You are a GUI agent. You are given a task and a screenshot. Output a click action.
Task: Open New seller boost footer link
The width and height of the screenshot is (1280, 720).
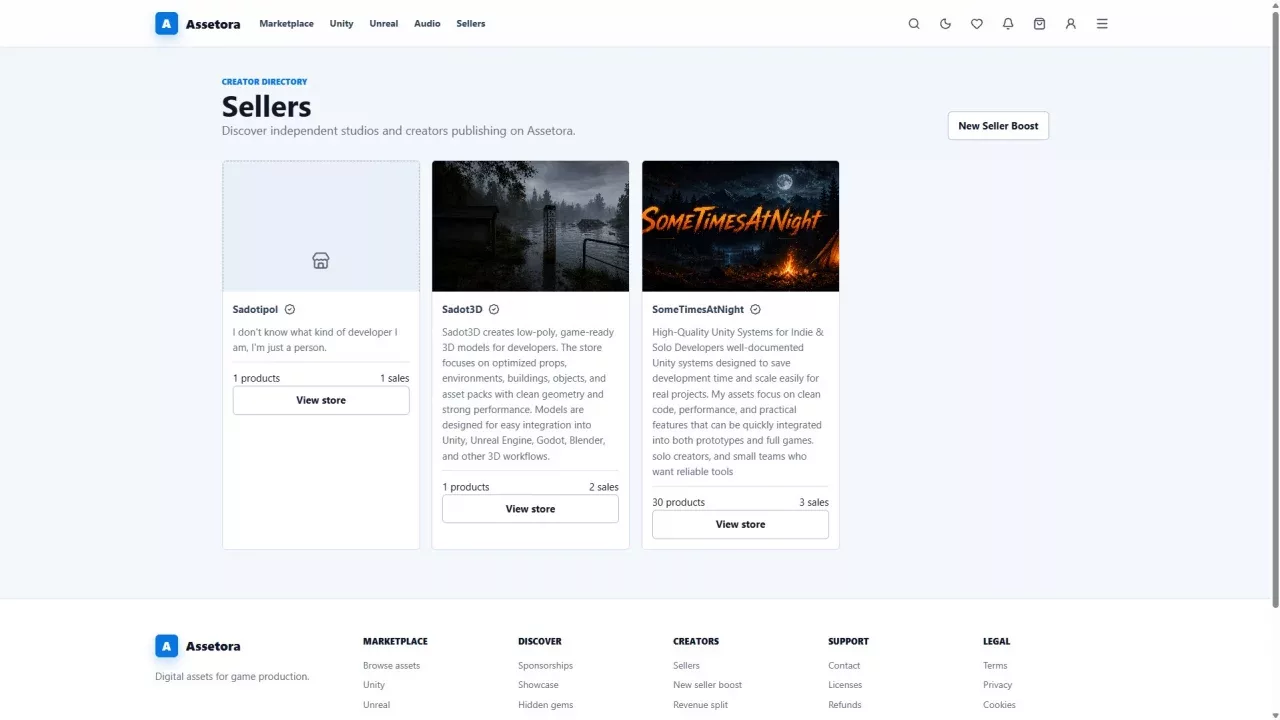[x=707, y=685]
